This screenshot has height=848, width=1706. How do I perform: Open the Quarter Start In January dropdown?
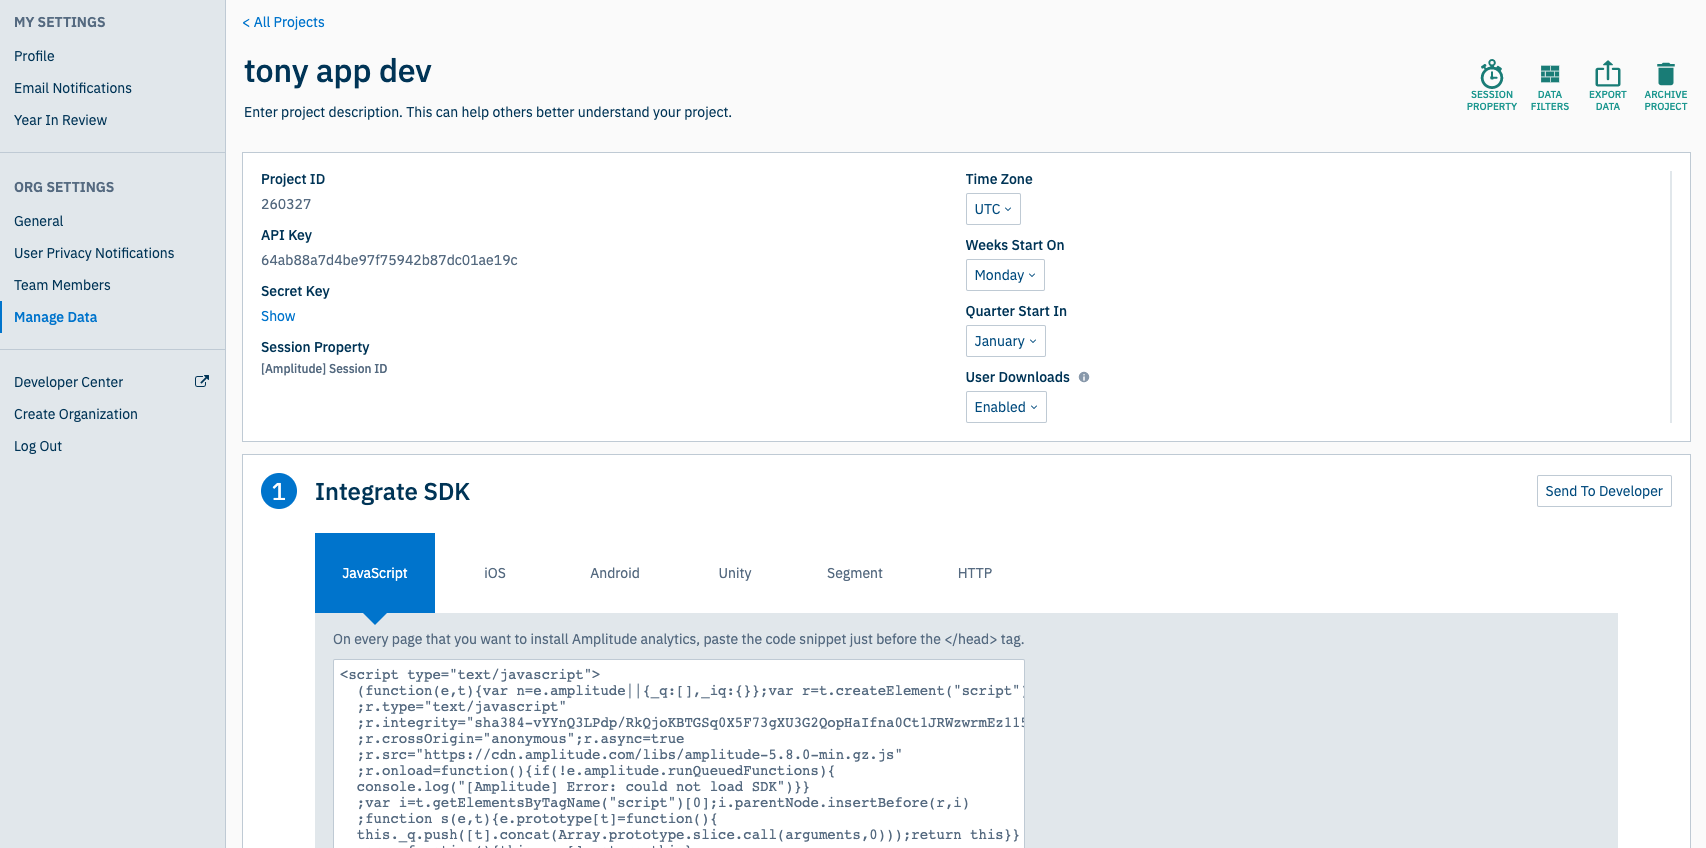click(1005, 341)
